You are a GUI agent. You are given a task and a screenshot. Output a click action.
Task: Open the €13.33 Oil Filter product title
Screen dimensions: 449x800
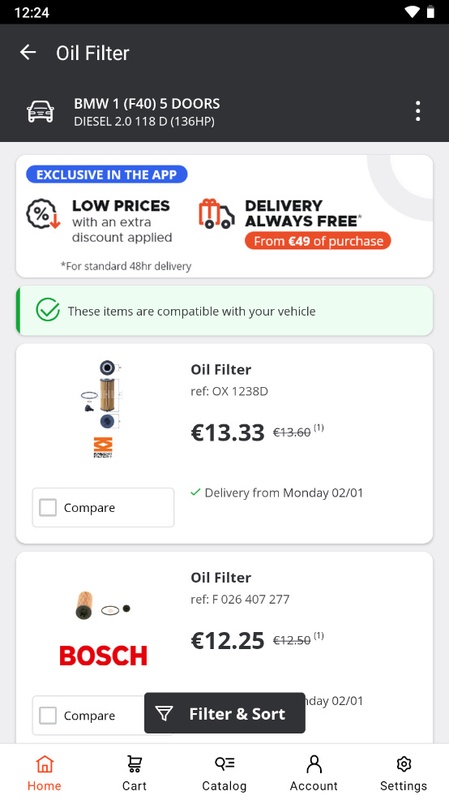coord(221,369)
